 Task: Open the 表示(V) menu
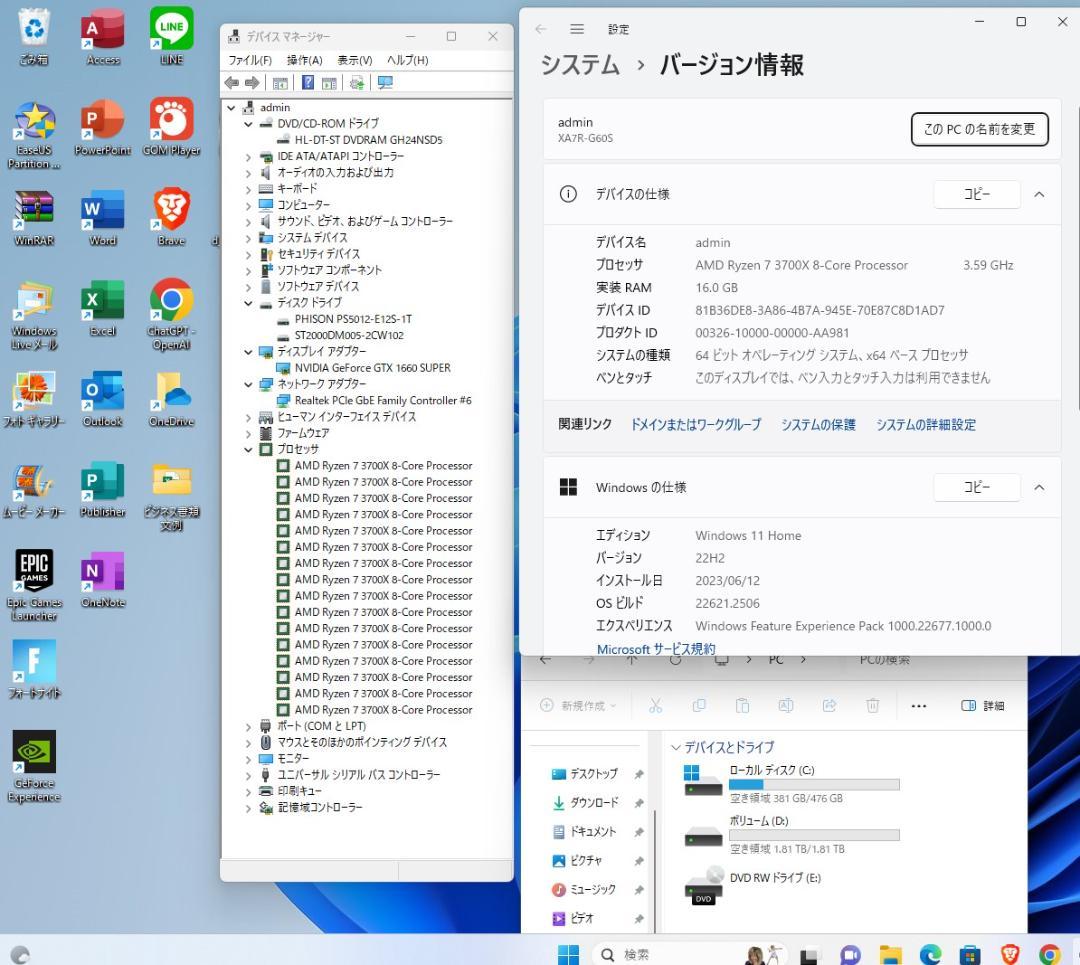click(354, 60)
